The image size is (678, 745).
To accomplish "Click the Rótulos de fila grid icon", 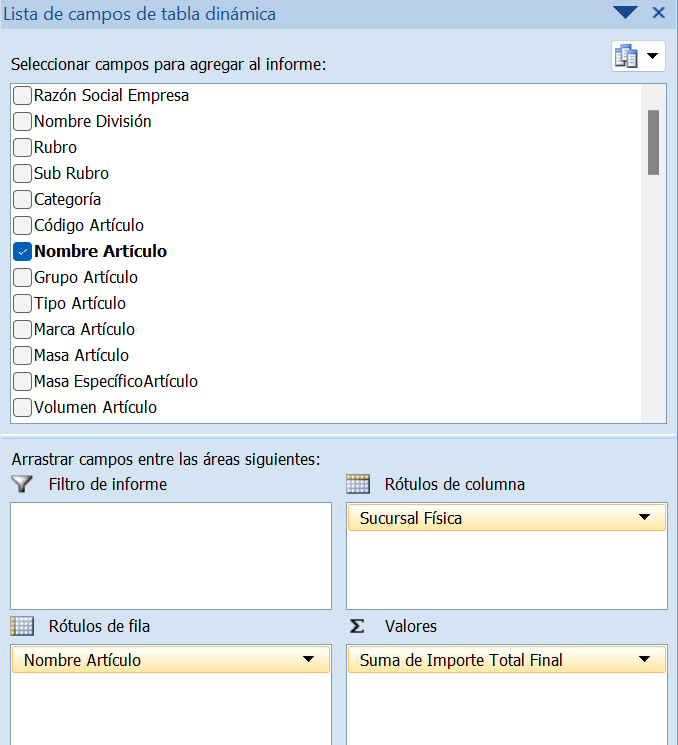I will coord(22,626).
